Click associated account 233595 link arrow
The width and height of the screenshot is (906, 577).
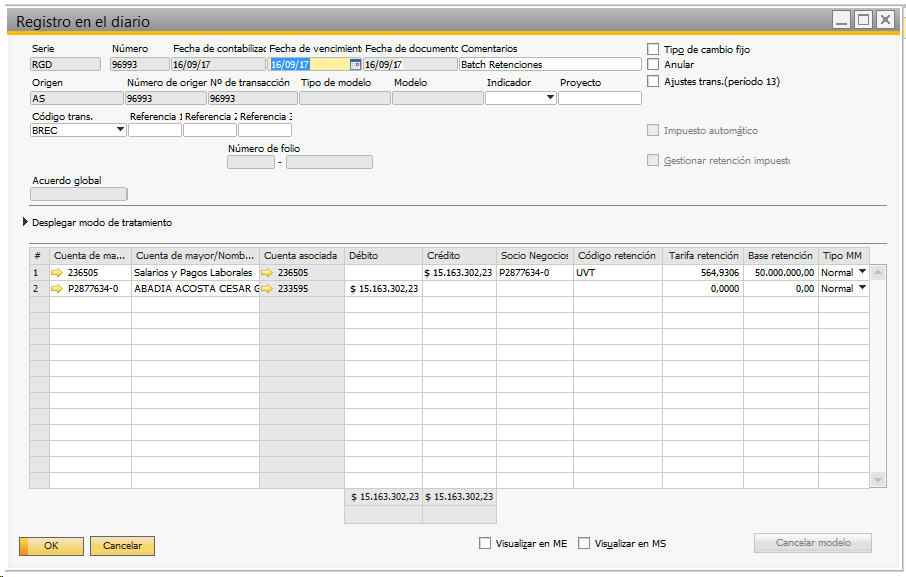tap(267, 289)
